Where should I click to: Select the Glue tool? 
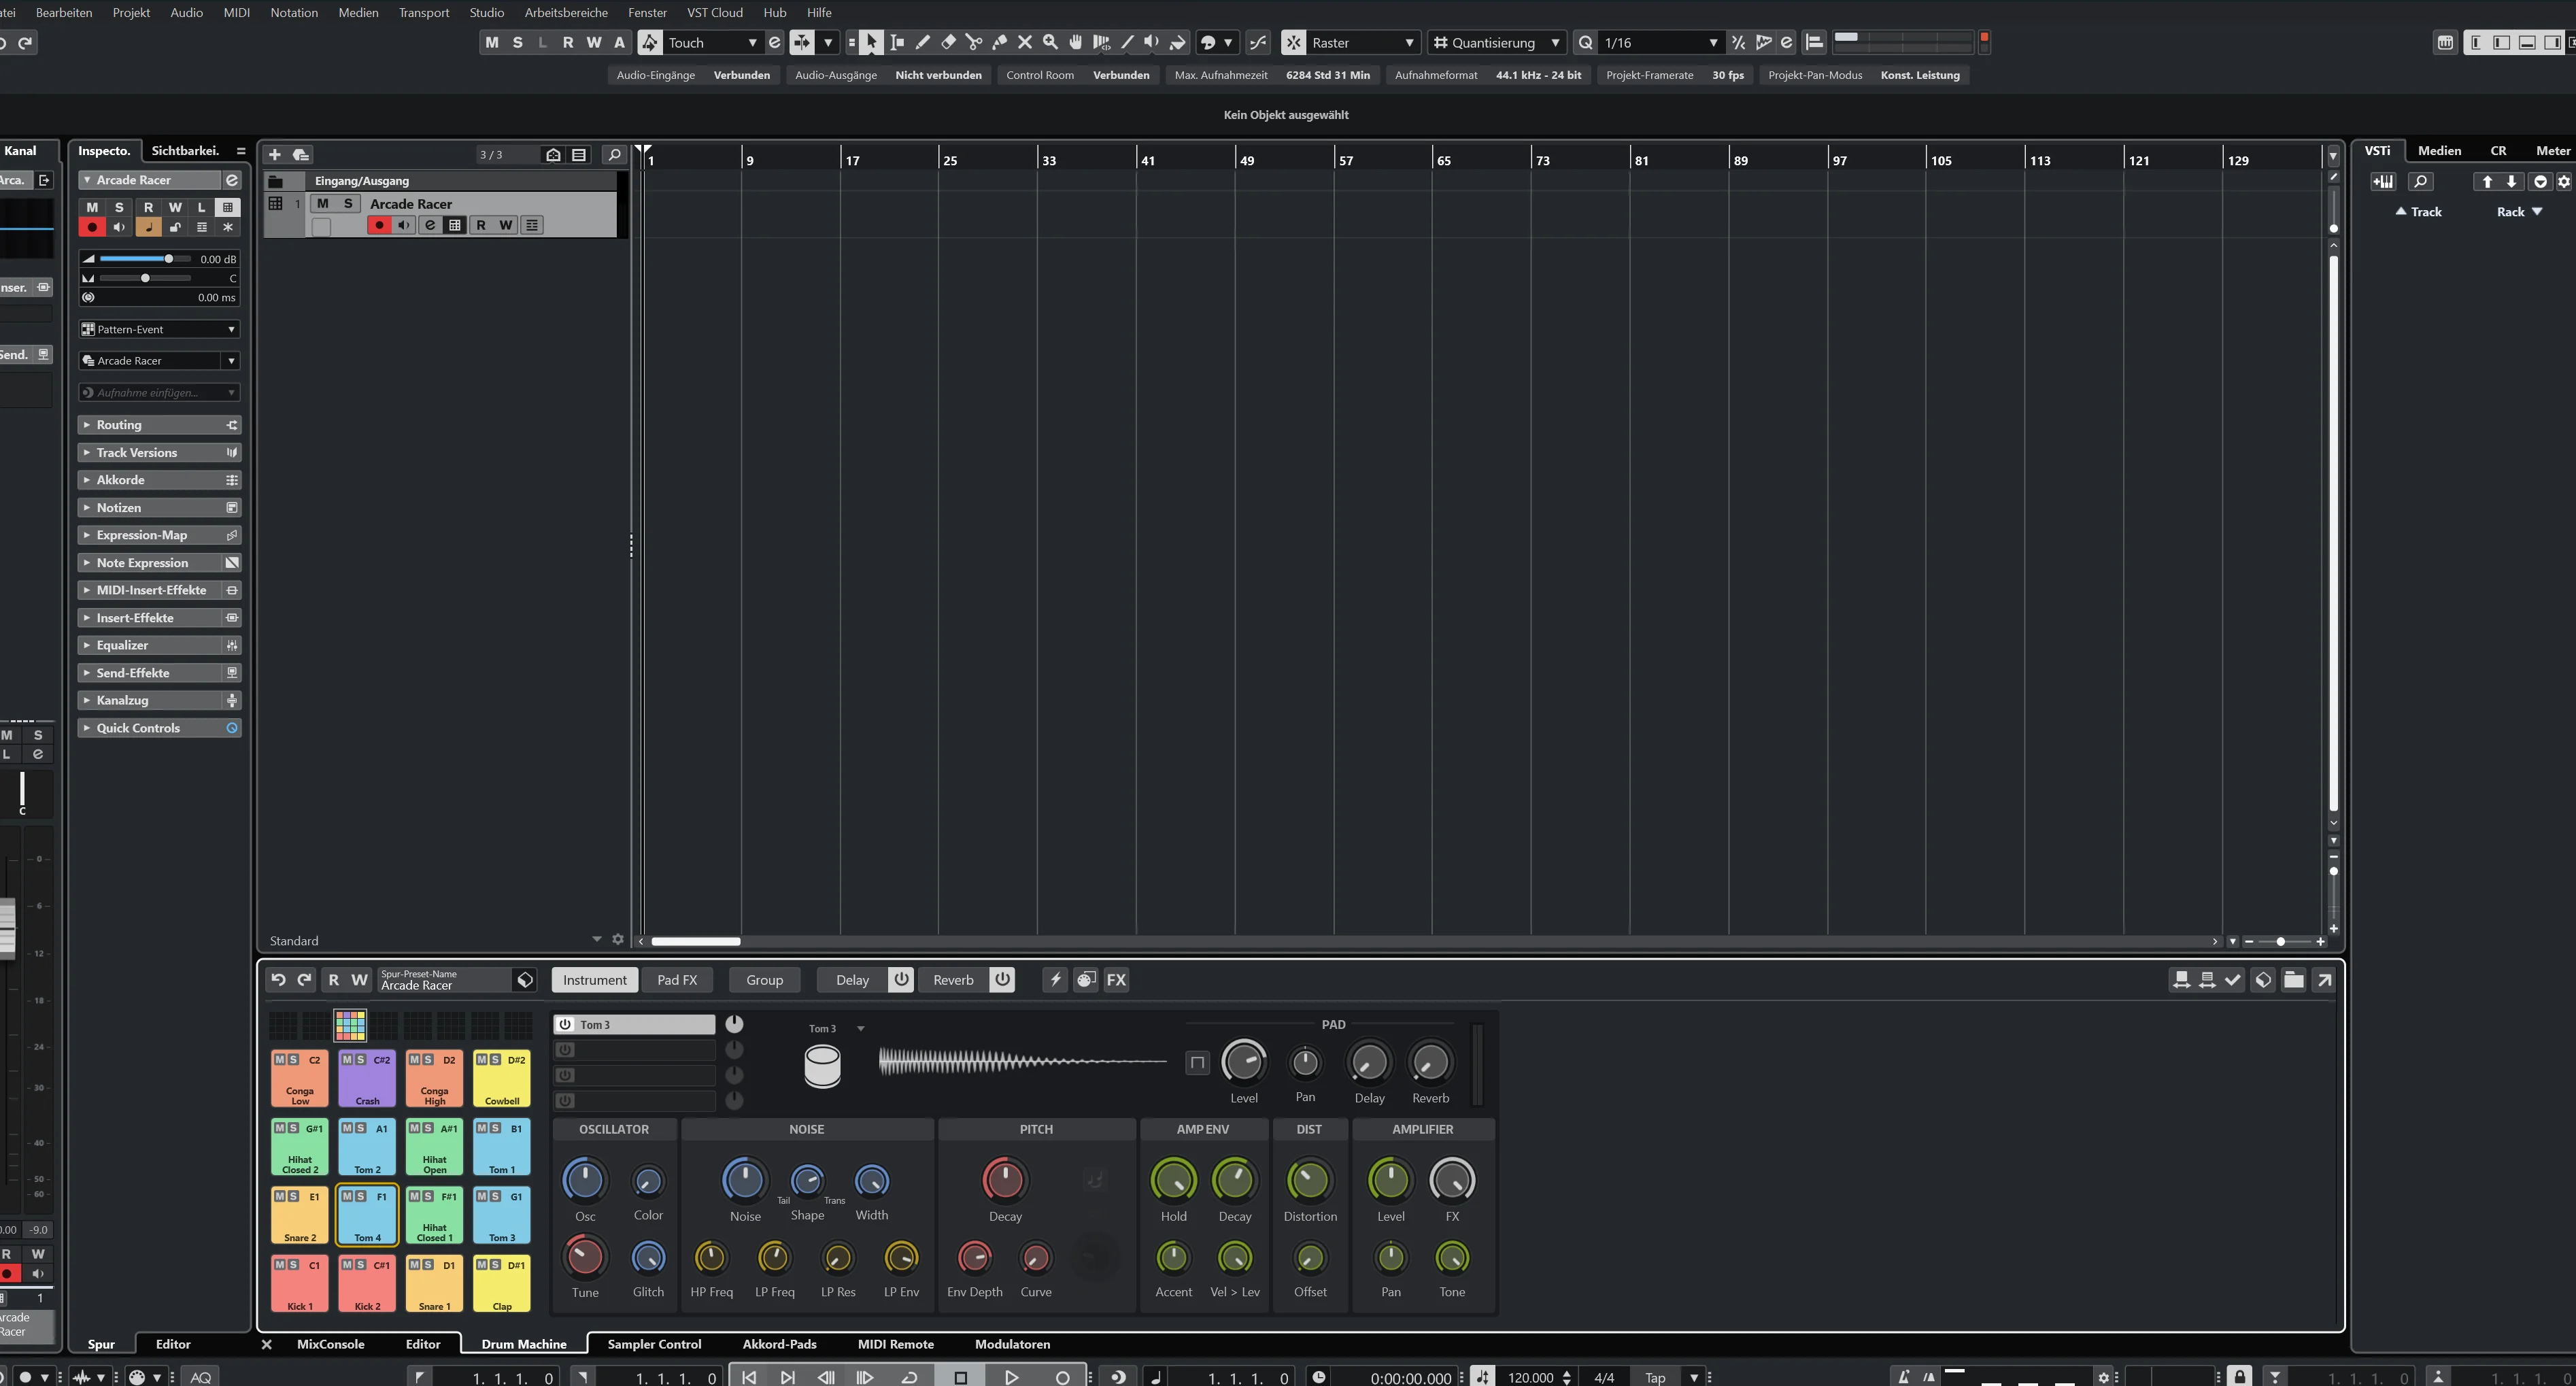coord(999,42)
